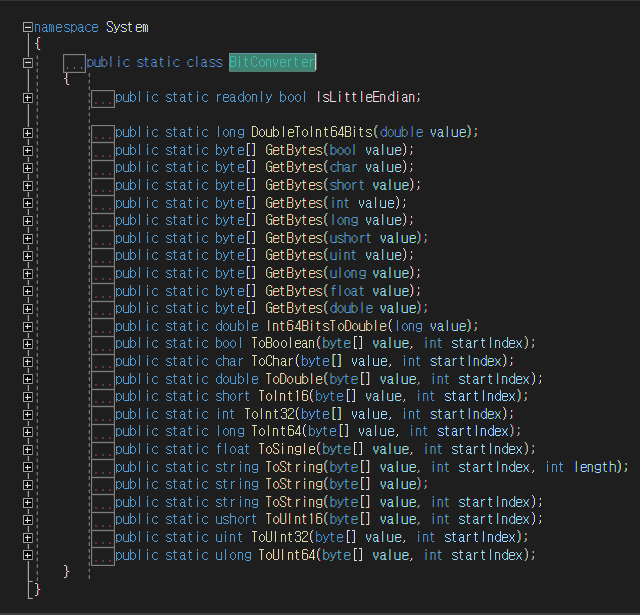Expand outlining for ToString with length parameter
This screenshot has width=640, height=615.
(x=28, y=467)
